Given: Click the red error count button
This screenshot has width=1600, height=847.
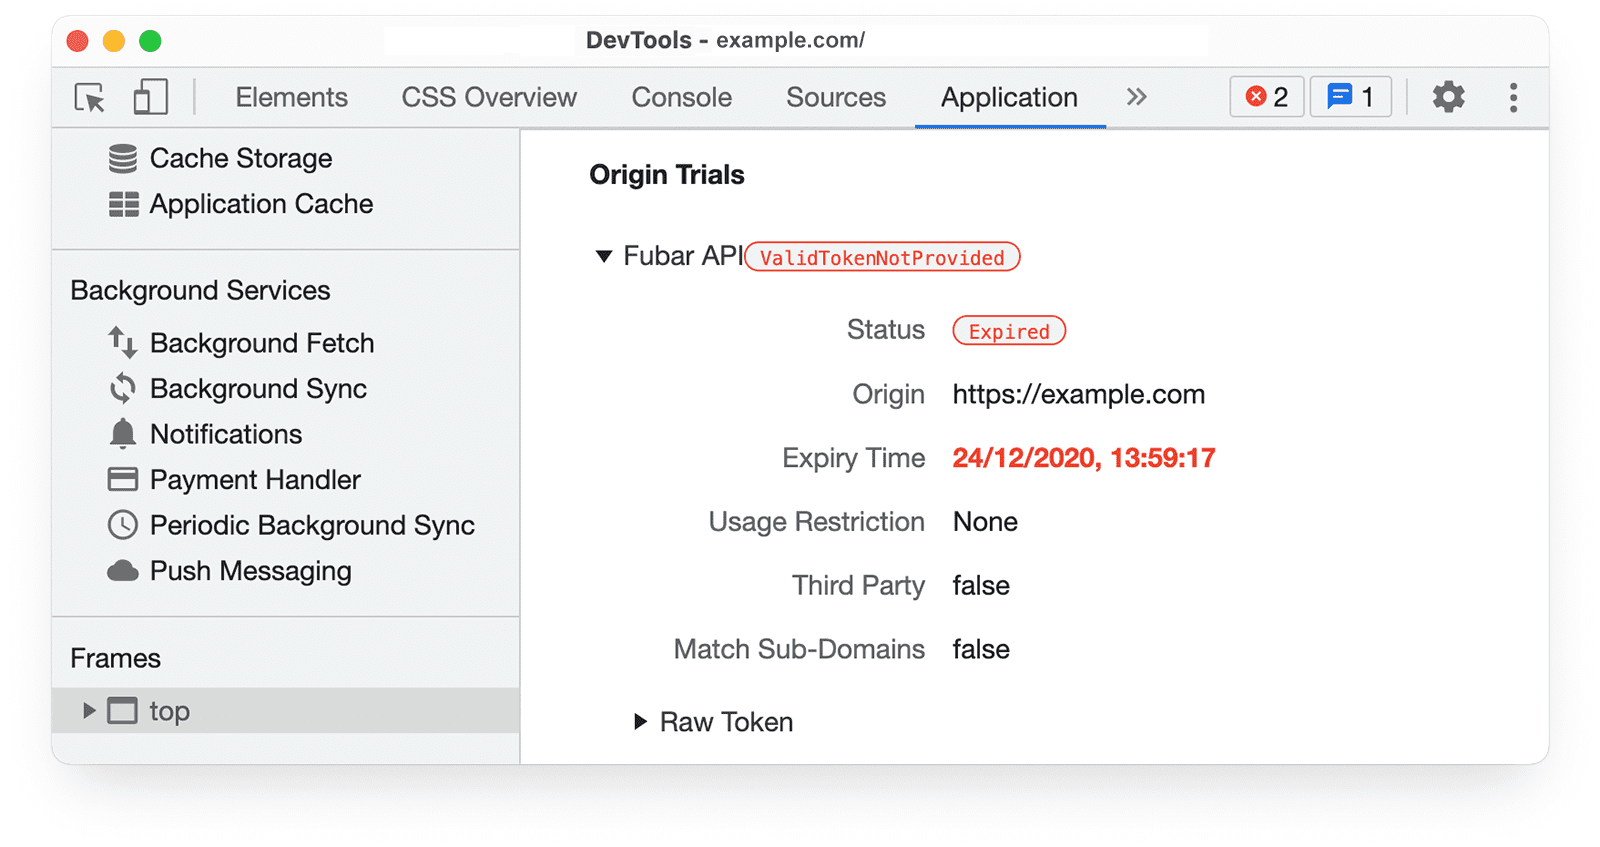Looking at the screenshot, I should click(x=1266, y=97).
